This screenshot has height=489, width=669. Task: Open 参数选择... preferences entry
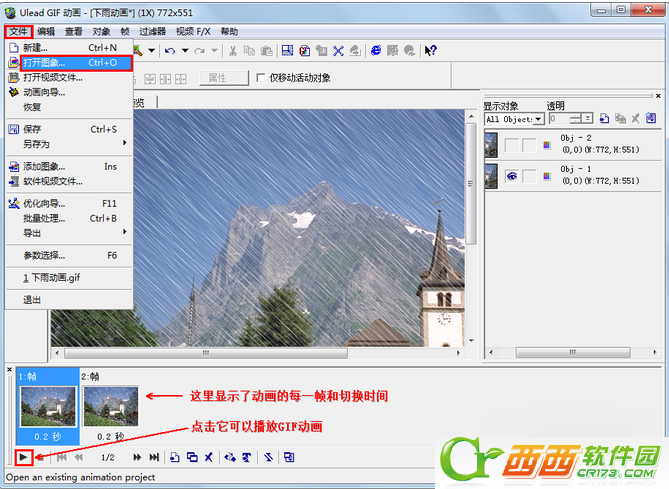[x=69, y=256]
